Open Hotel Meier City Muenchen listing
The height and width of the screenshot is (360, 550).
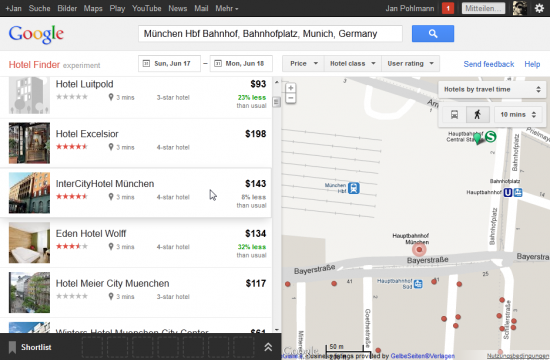136,293
